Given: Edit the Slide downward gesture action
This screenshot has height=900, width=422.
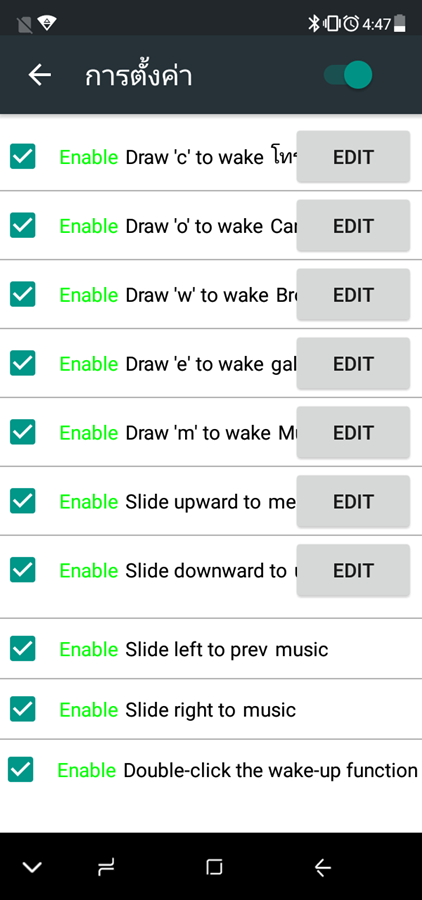Looking at the screenshot, I should point(353,570).
